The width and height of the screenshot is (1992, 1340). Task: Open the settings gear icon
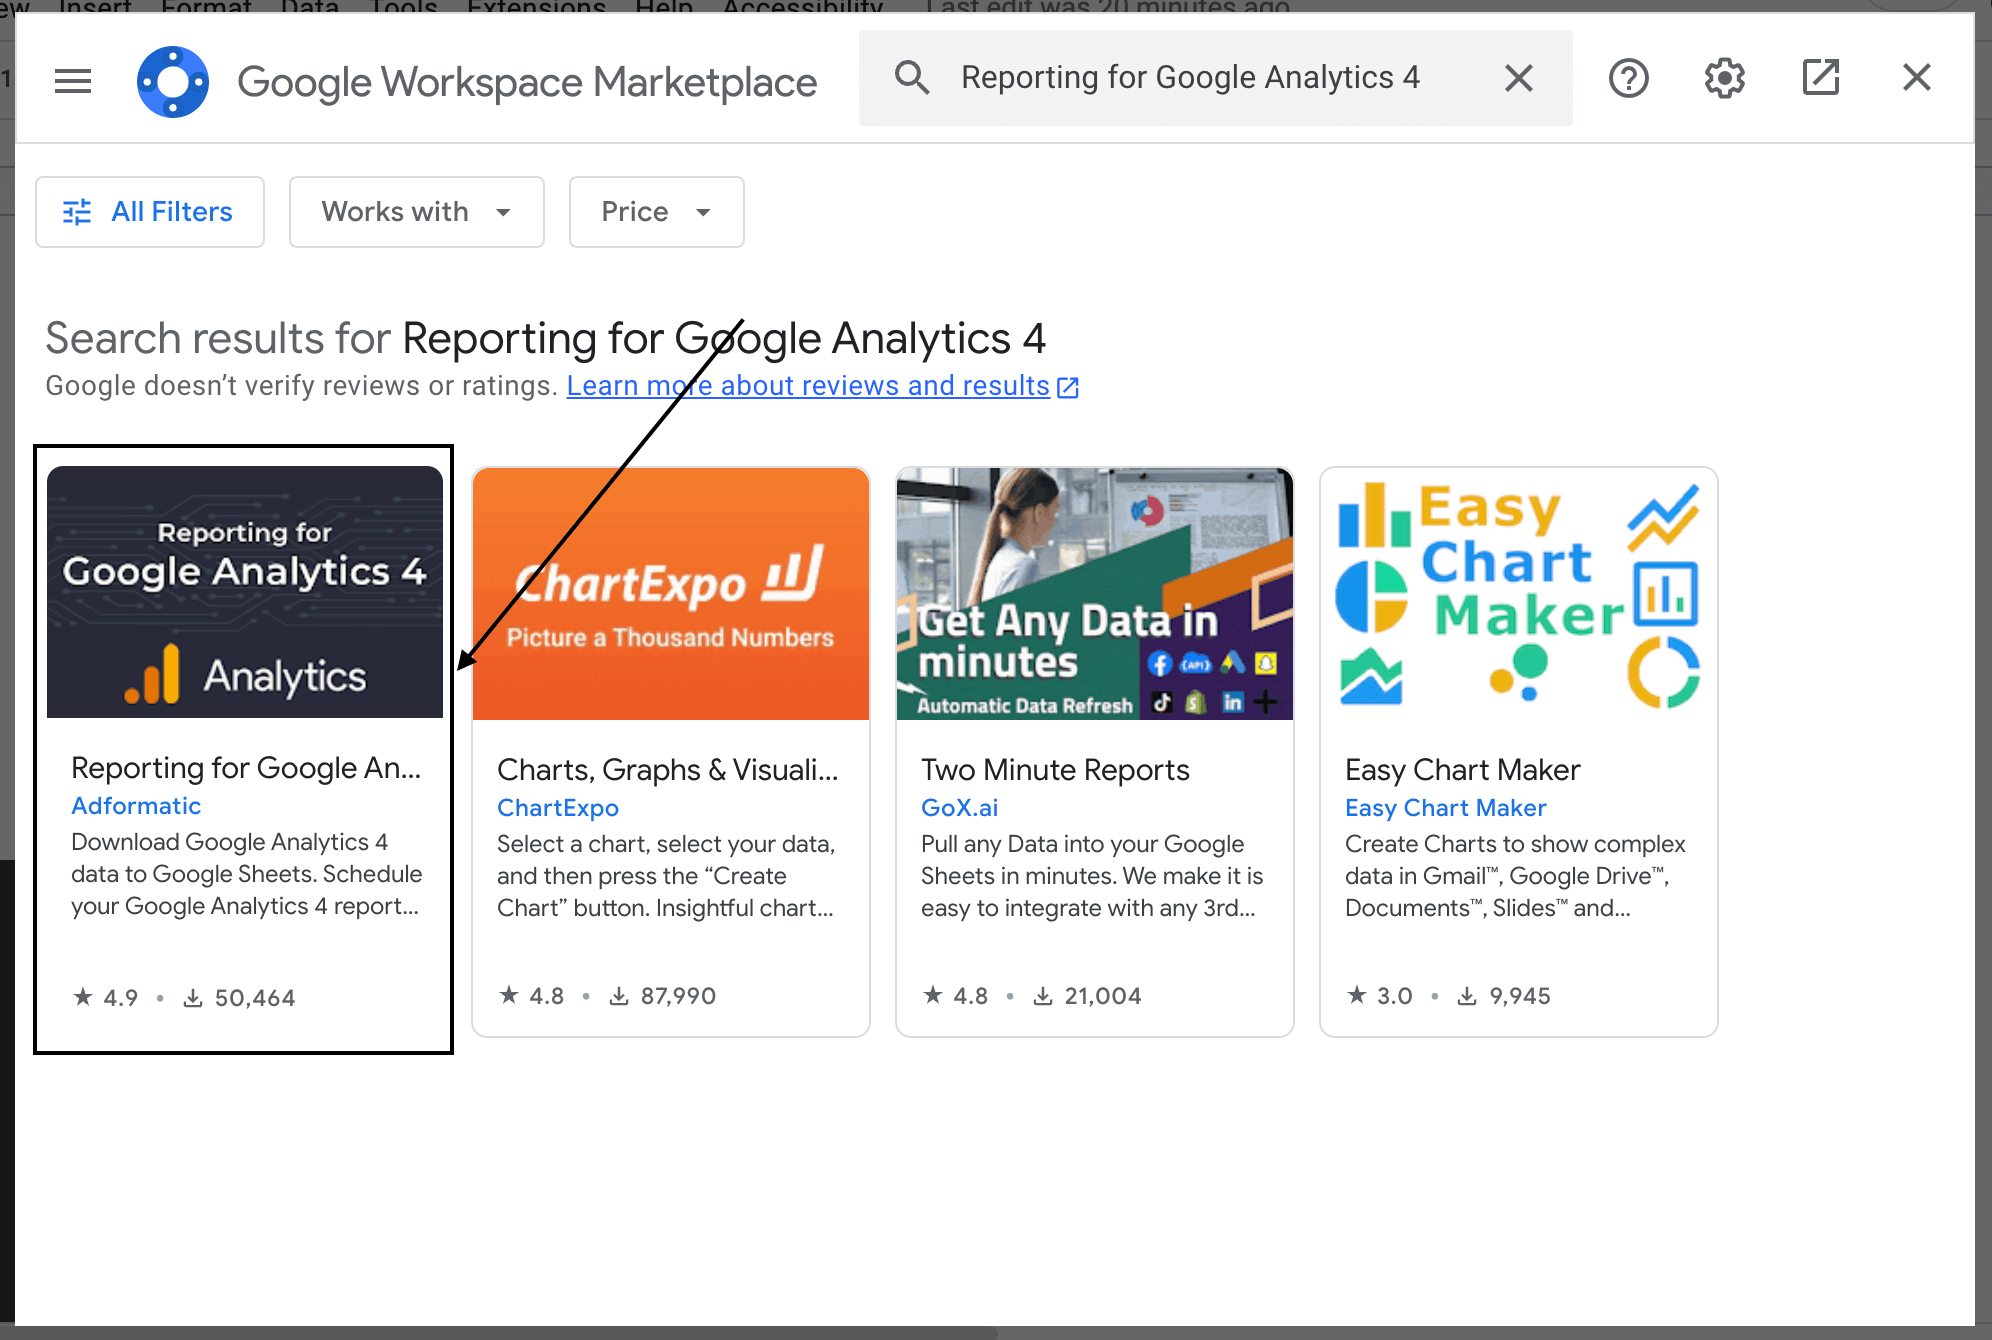(1725, 78)
